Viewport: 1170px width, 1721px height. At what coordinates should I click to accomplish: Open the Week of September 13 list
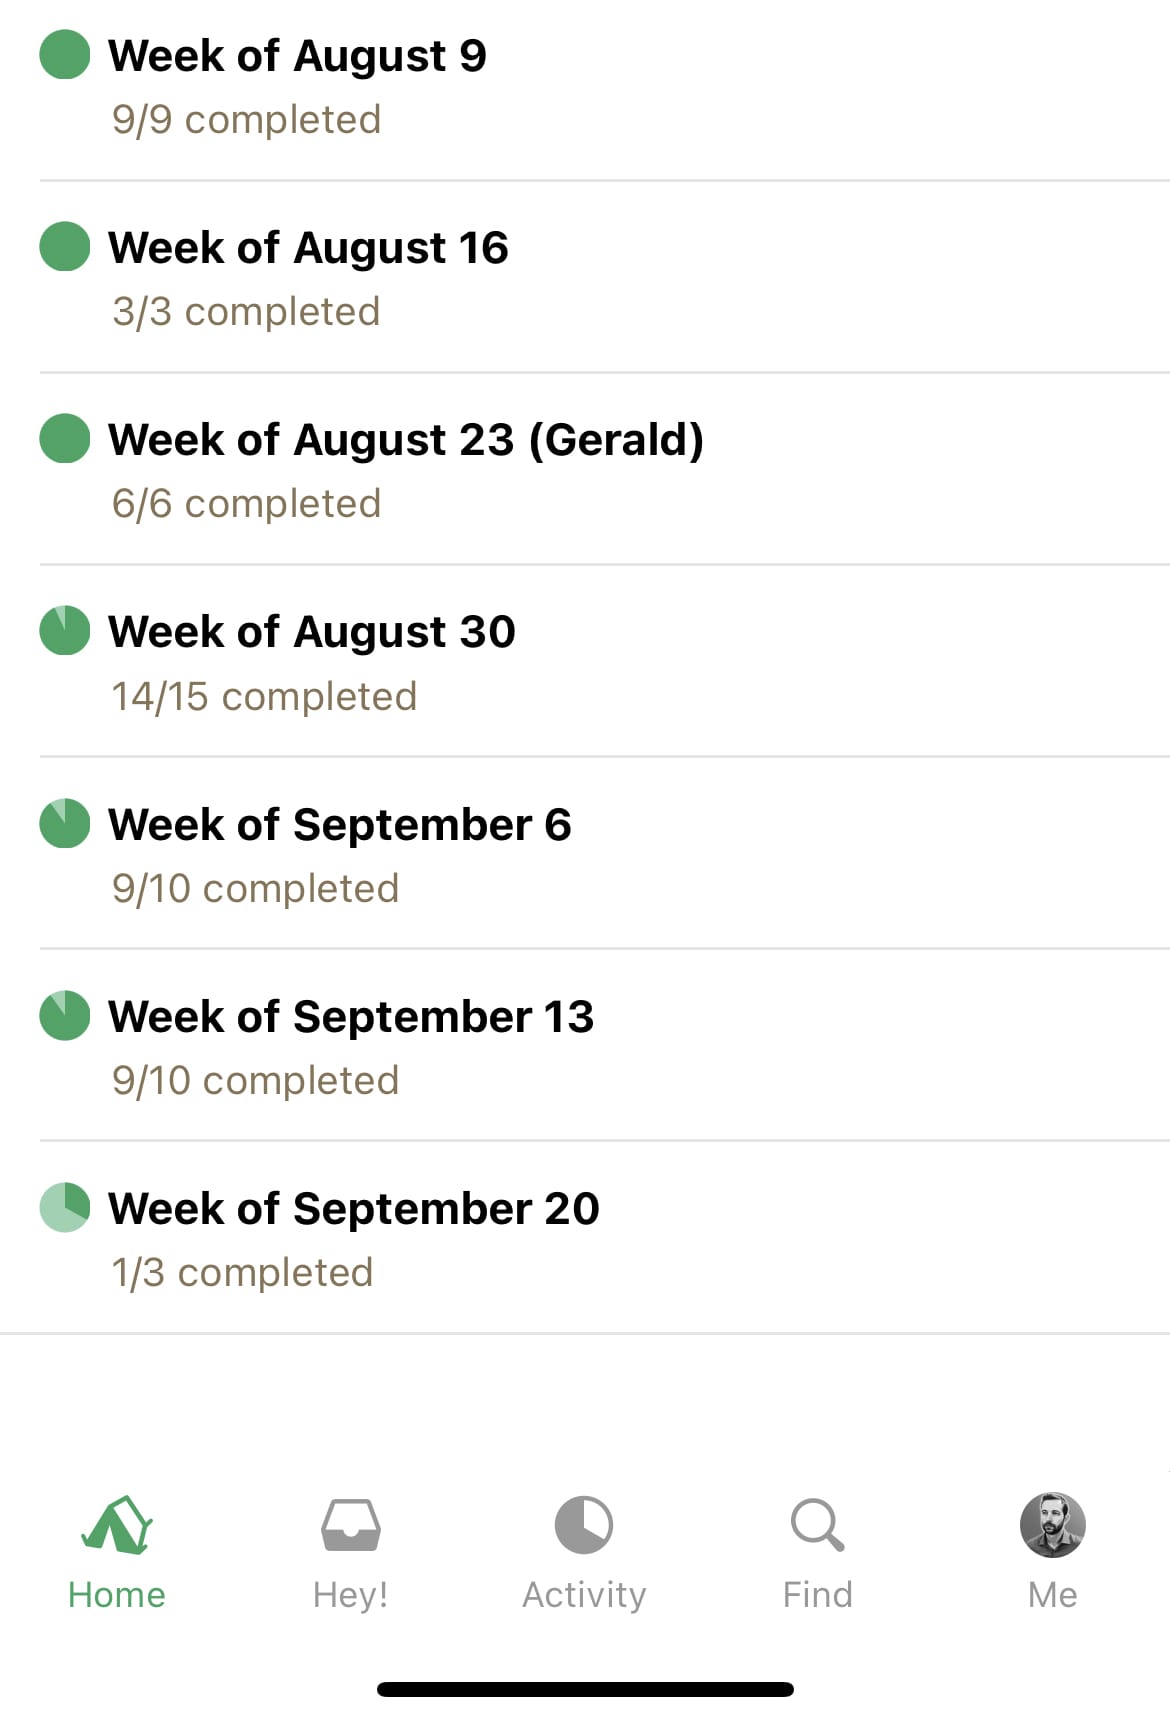[x=604, y=1045]
